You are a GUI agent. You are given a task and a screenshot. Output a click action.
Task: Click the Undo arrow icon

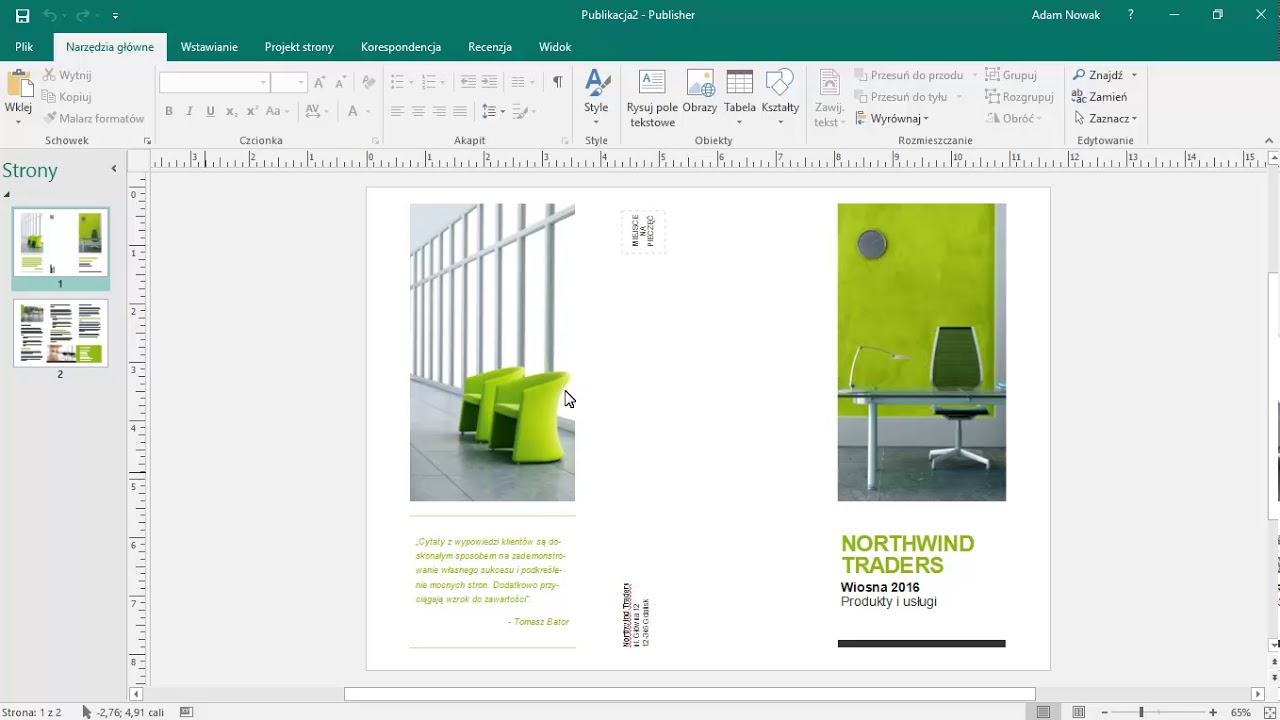pos(50,16)
